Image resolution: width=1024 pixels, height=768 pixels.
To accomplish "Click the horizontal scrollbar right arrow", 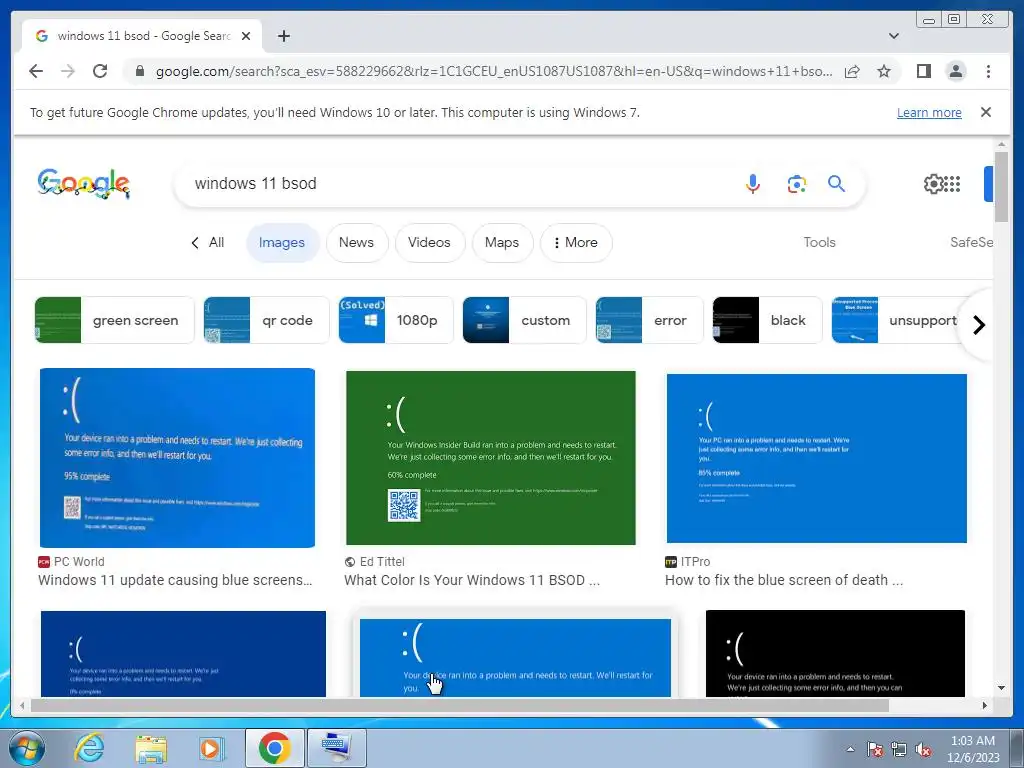I will (x=985, y=705).
